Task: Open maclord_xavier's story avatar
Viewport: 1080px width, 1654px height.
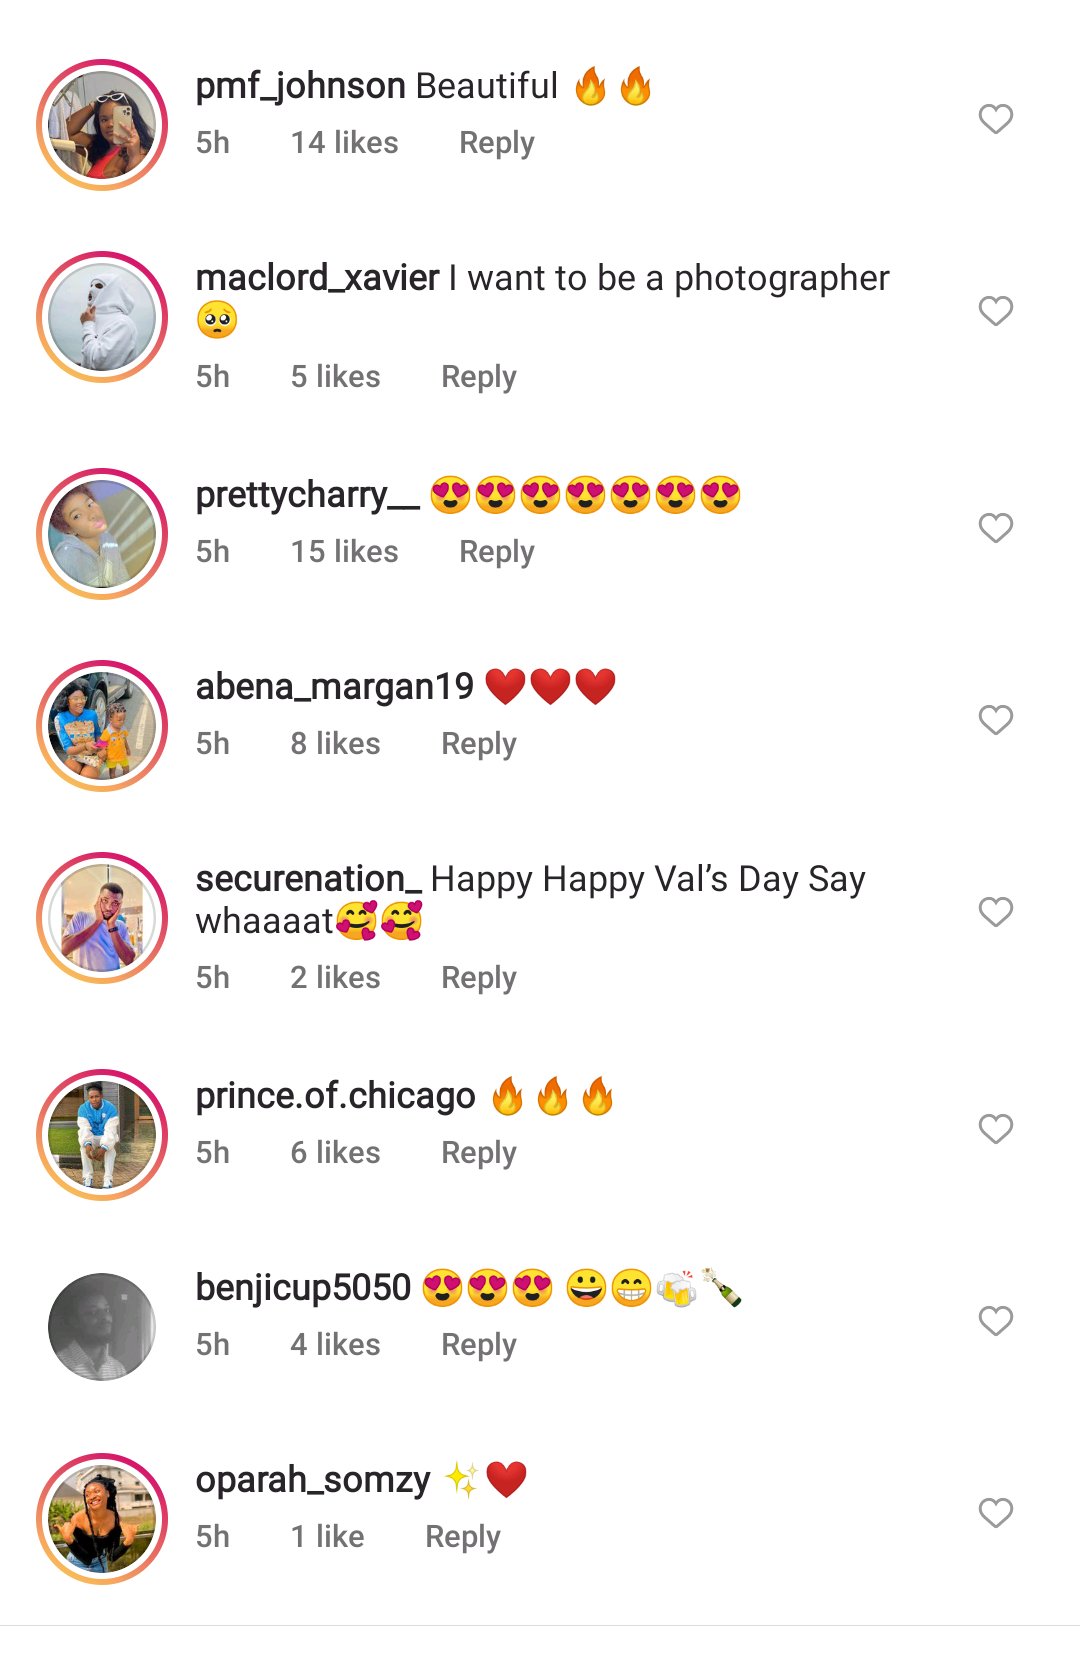Action: (102, 317)
